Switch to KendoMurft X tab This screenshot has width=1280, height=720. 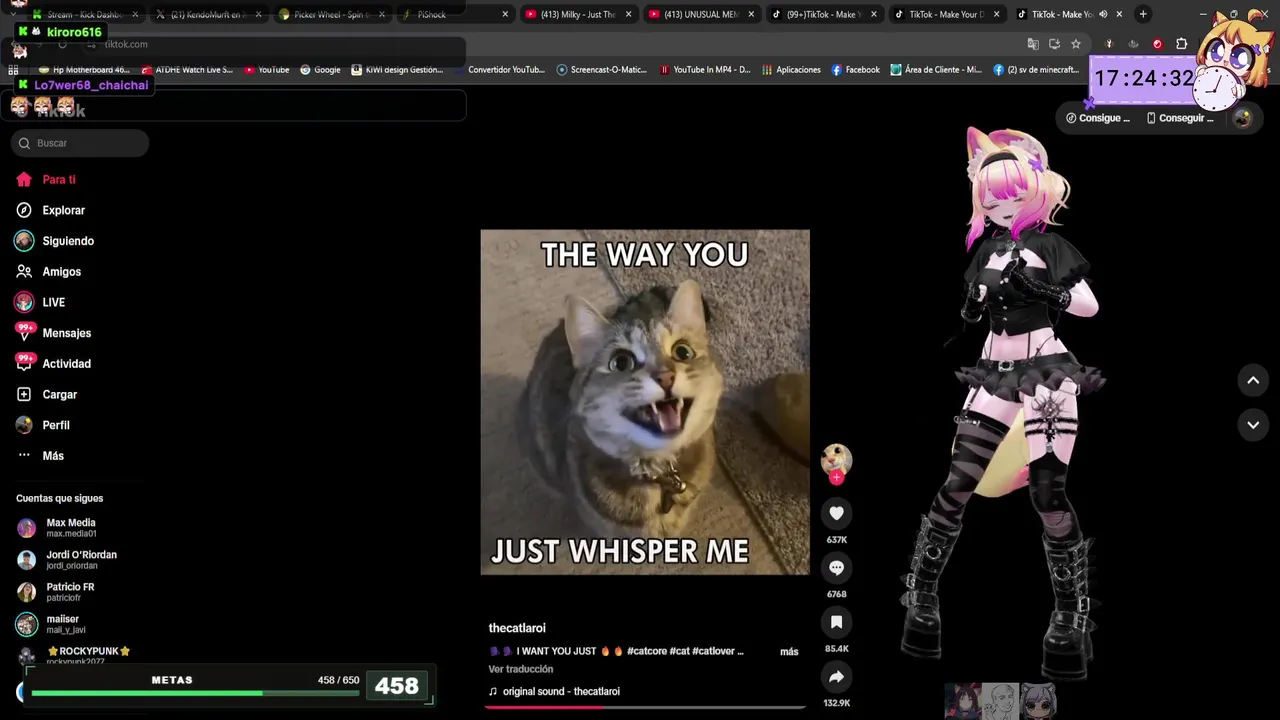click(x=208, y=14)
